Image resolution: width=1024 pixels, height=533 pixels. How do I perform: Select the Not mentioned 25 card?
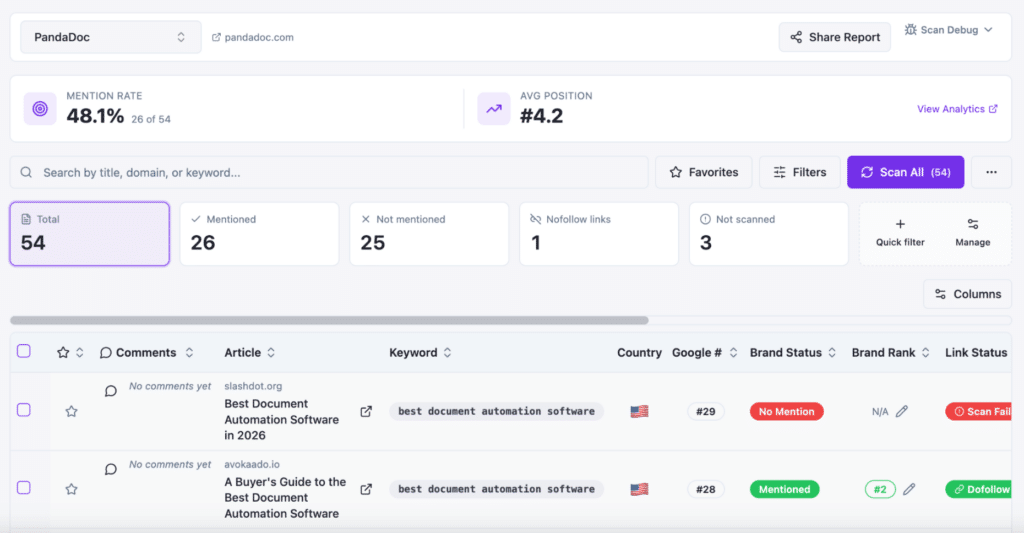(429, 234)
